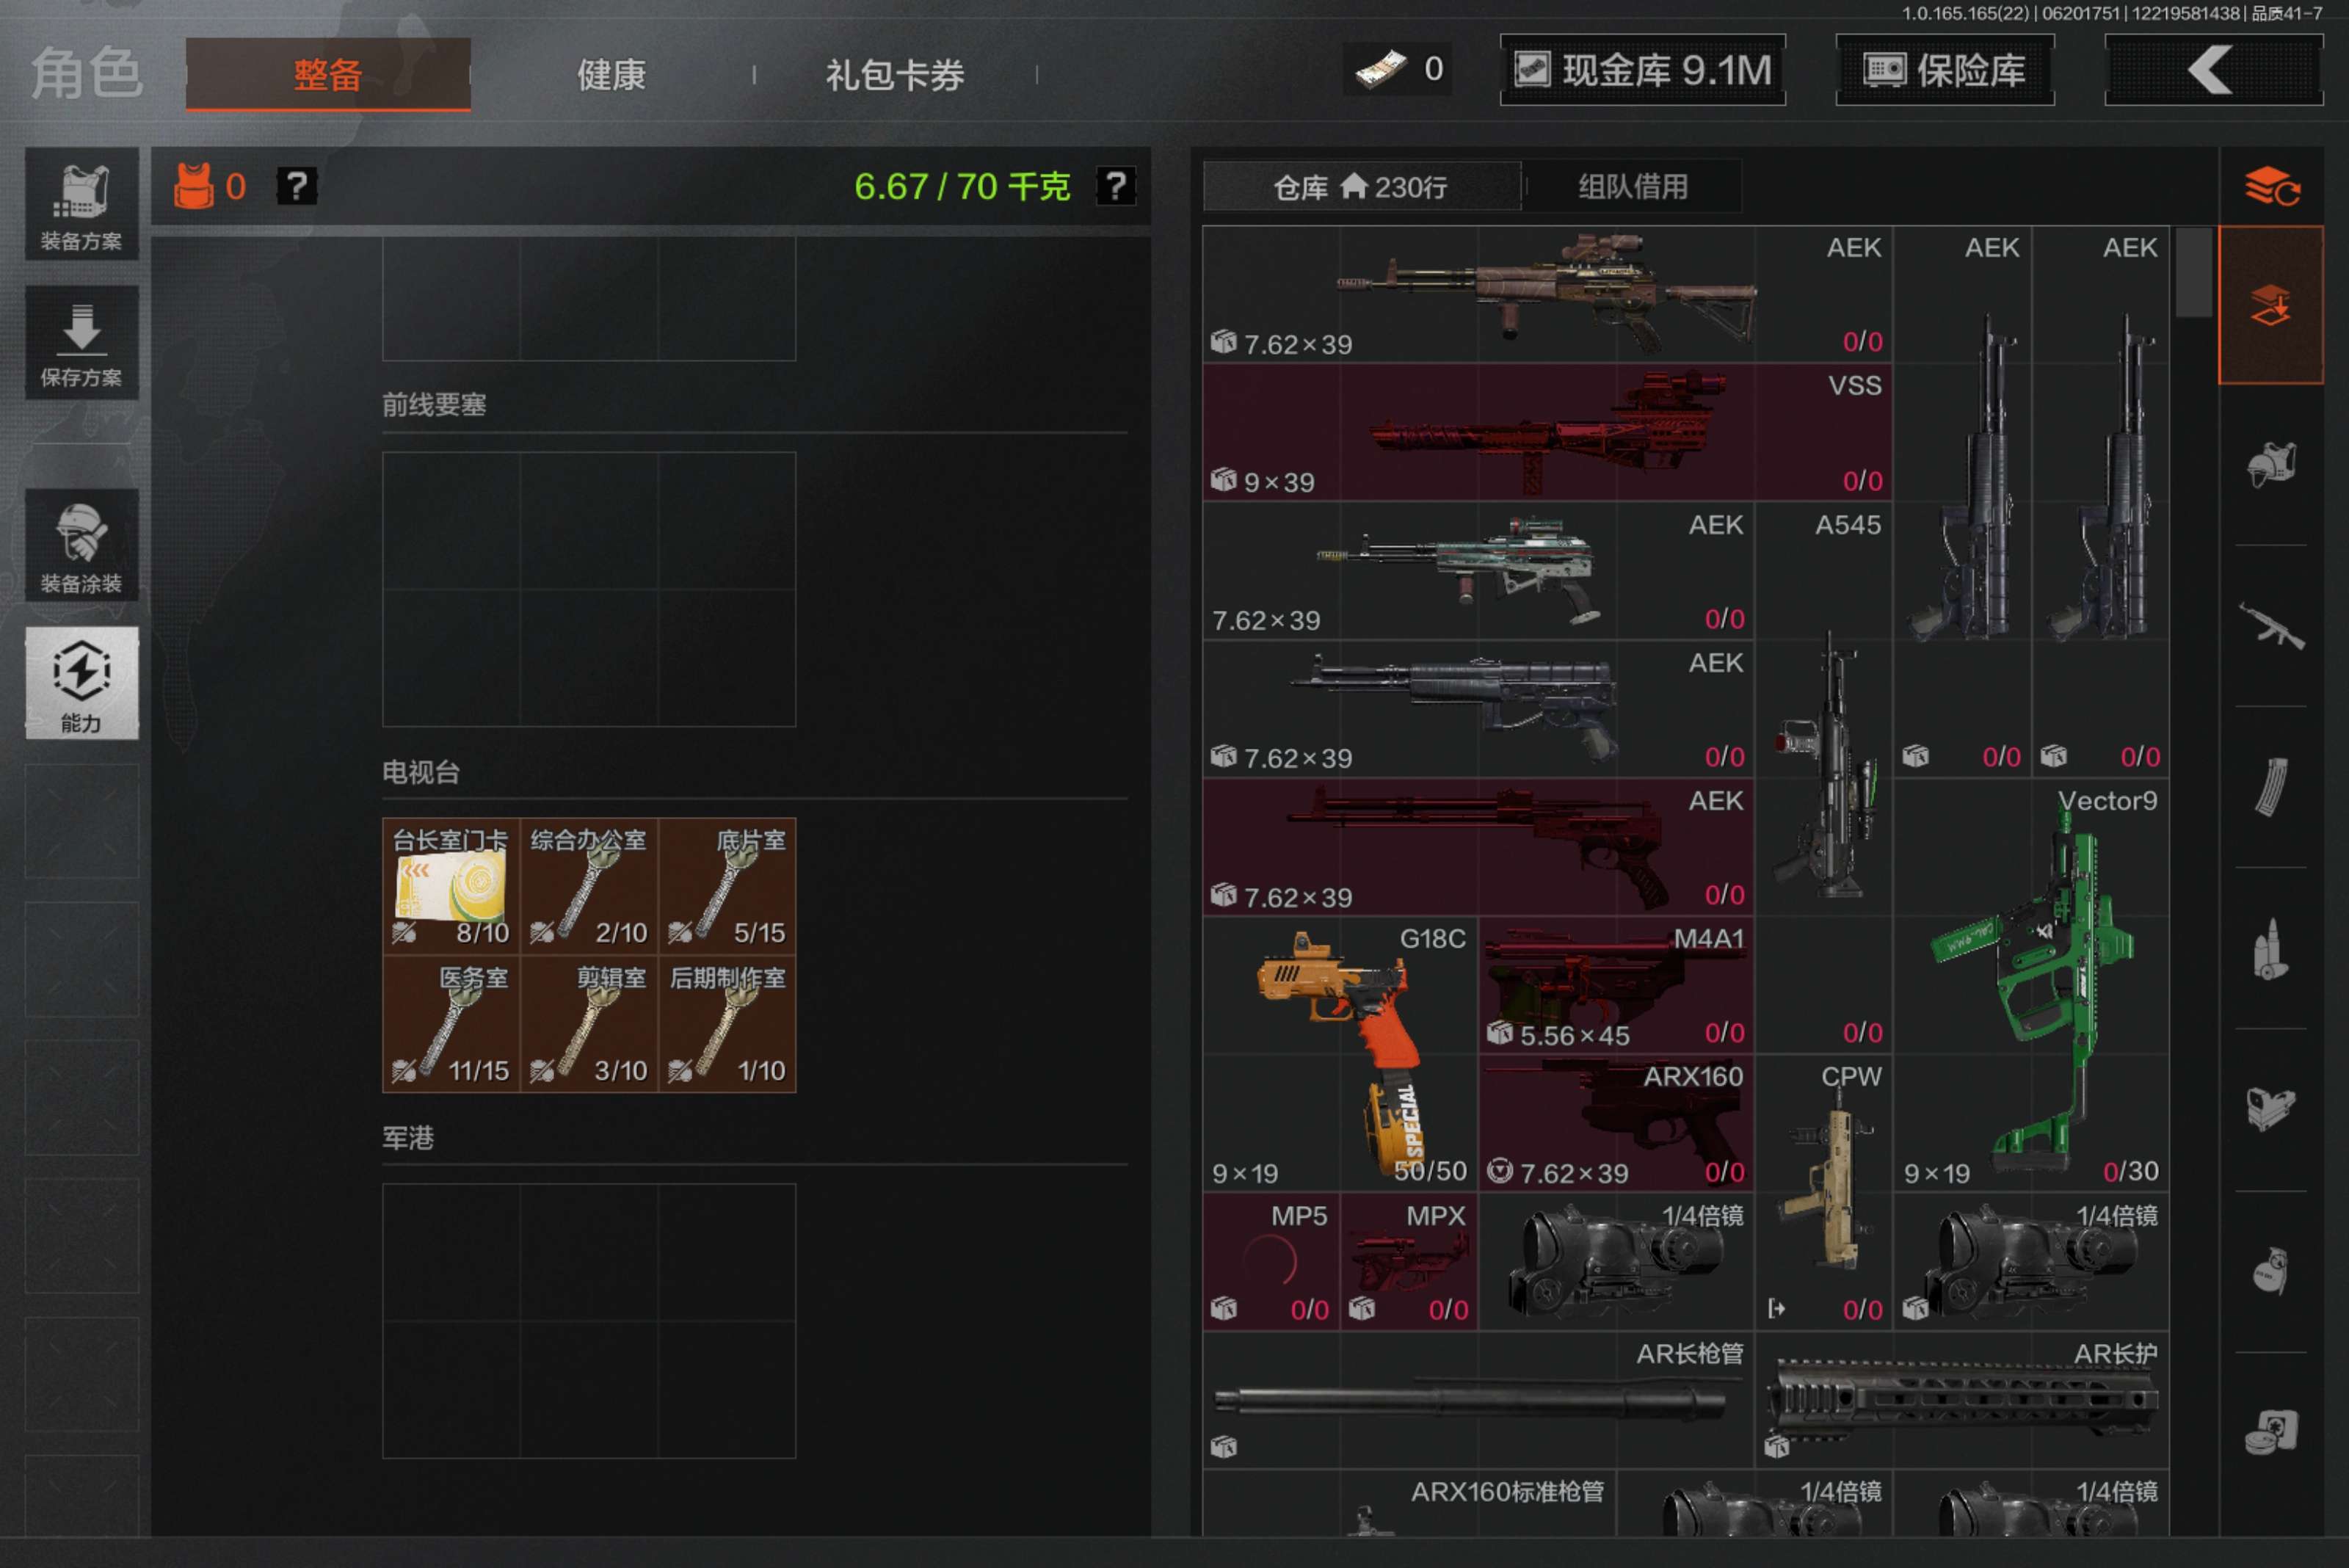Open the 保险库 safe button
Screen dimensions: 2349x1568
pyautogui.click(x=1945, y=70)
